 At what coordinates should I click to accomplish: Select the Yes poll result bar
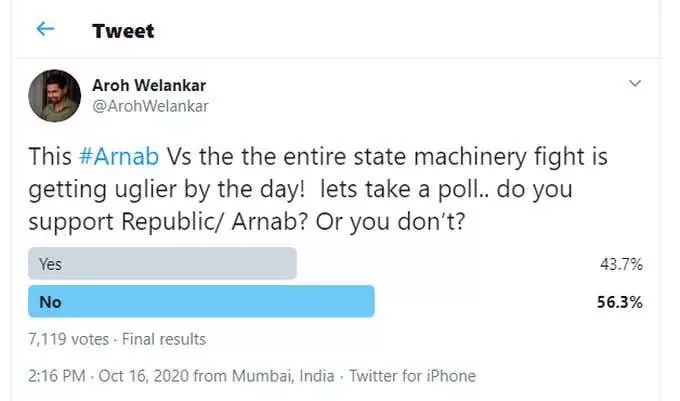pyautogui.click(x=162, y=263)
